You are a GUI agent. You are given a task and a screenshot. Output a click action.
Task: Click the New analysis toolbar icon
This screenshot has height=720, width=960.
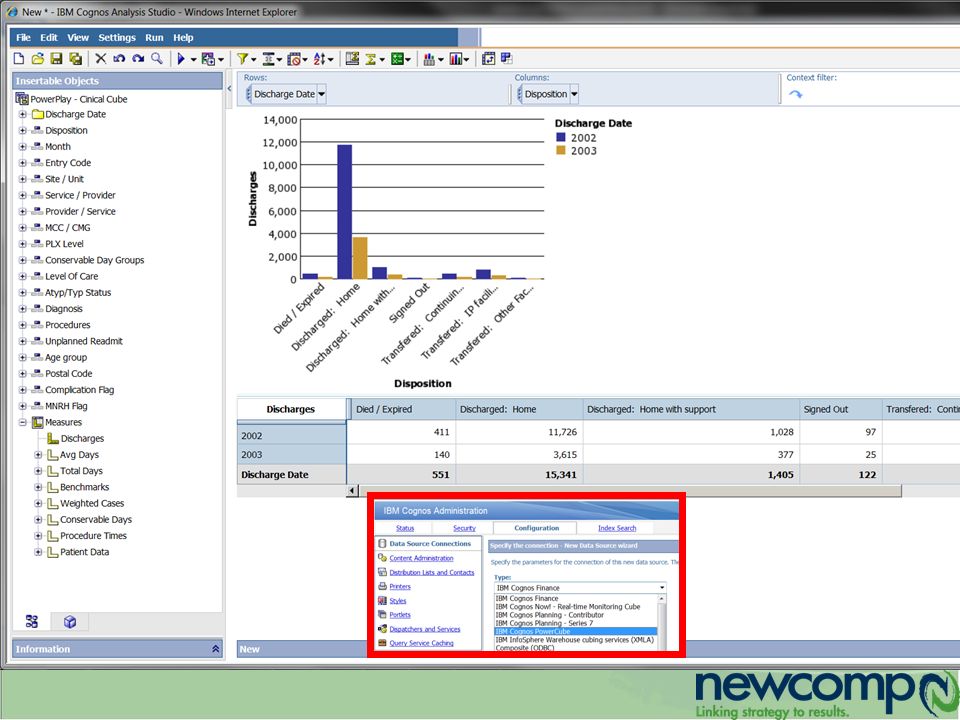click(19, 59)
